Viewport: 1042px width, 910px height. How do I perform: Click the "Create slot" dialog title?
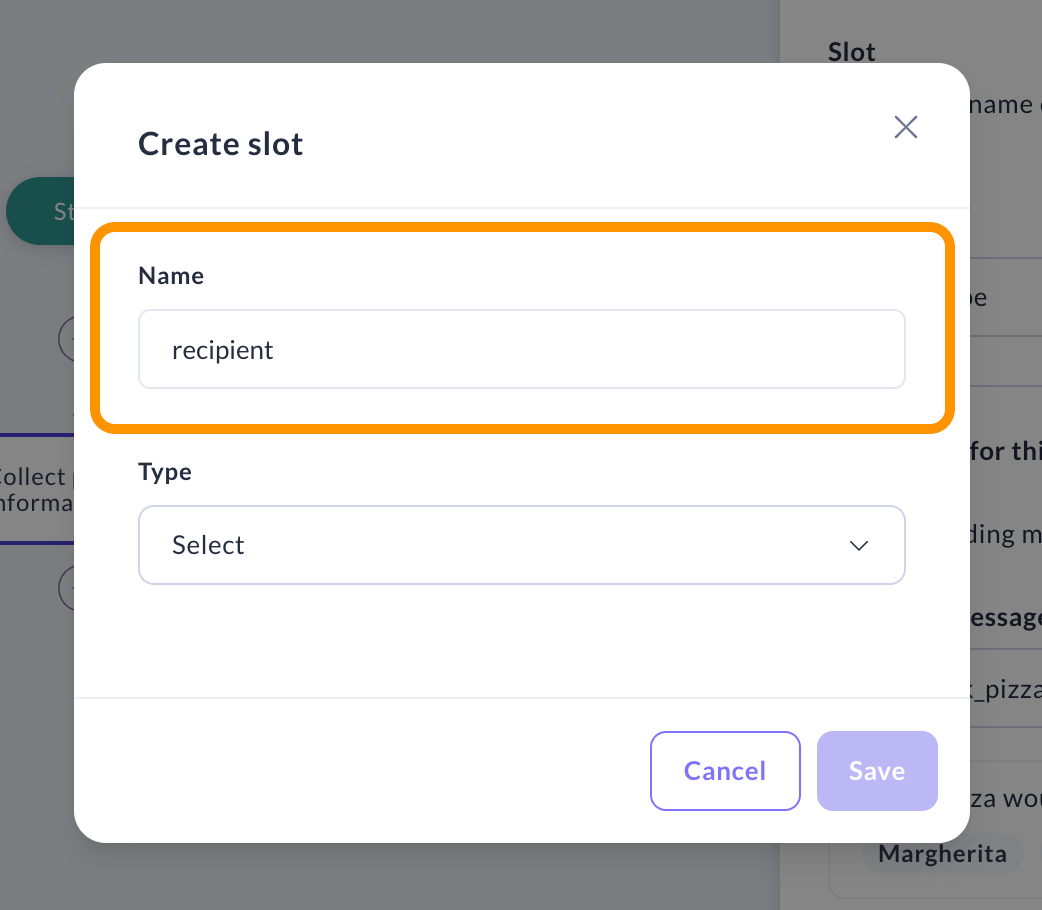(x=220, y=144)
